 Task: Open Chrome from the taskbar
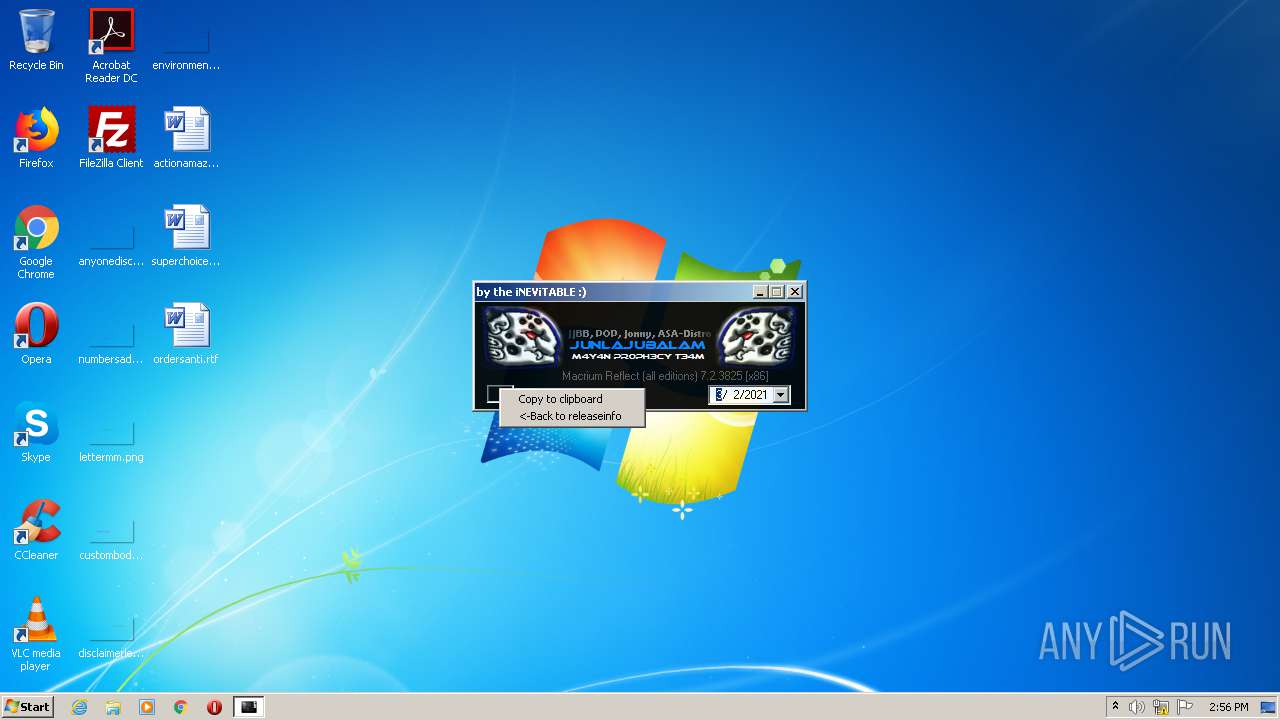[x=181, y=707]
